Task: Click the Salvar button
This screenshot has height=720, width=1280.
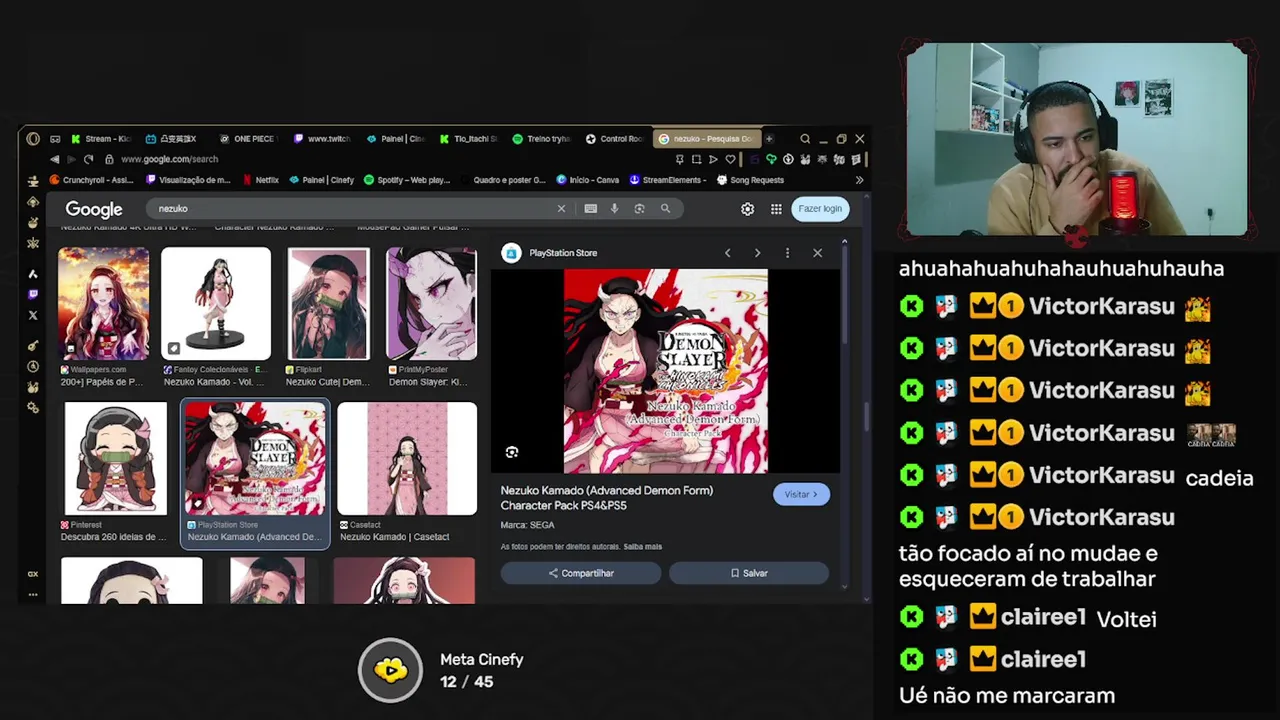Action: [749, 573]
